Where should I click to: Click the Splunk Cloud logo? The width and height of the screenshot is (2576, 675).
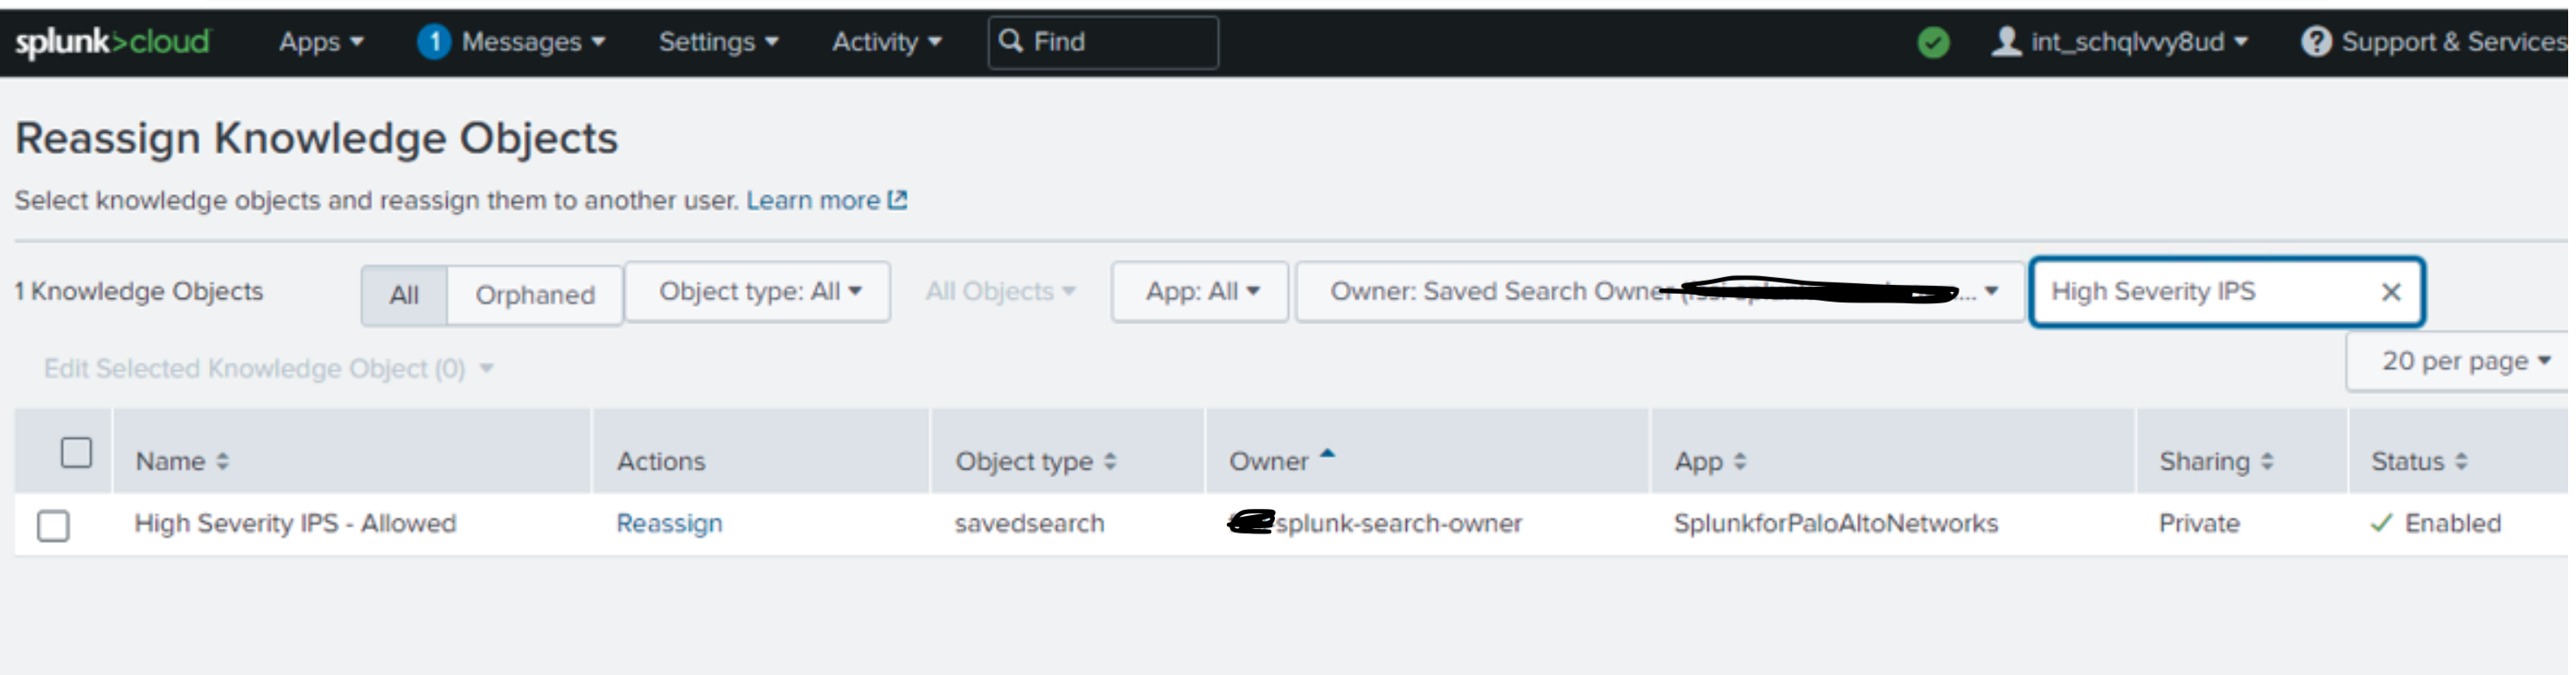(x=112, y=42)
